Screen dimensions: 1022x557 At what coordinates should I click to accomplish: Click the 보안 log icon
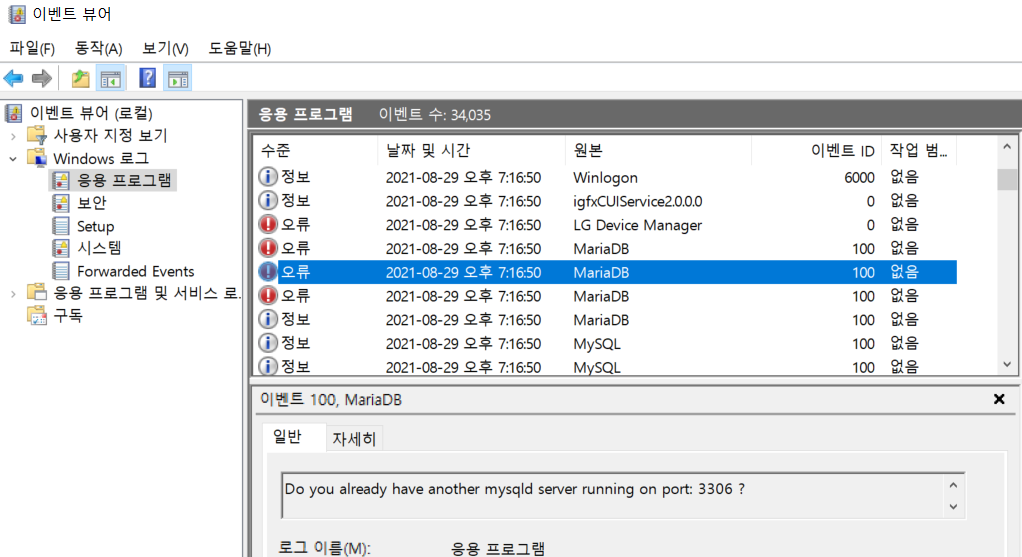pyautogui.click(x=61, y=203)
